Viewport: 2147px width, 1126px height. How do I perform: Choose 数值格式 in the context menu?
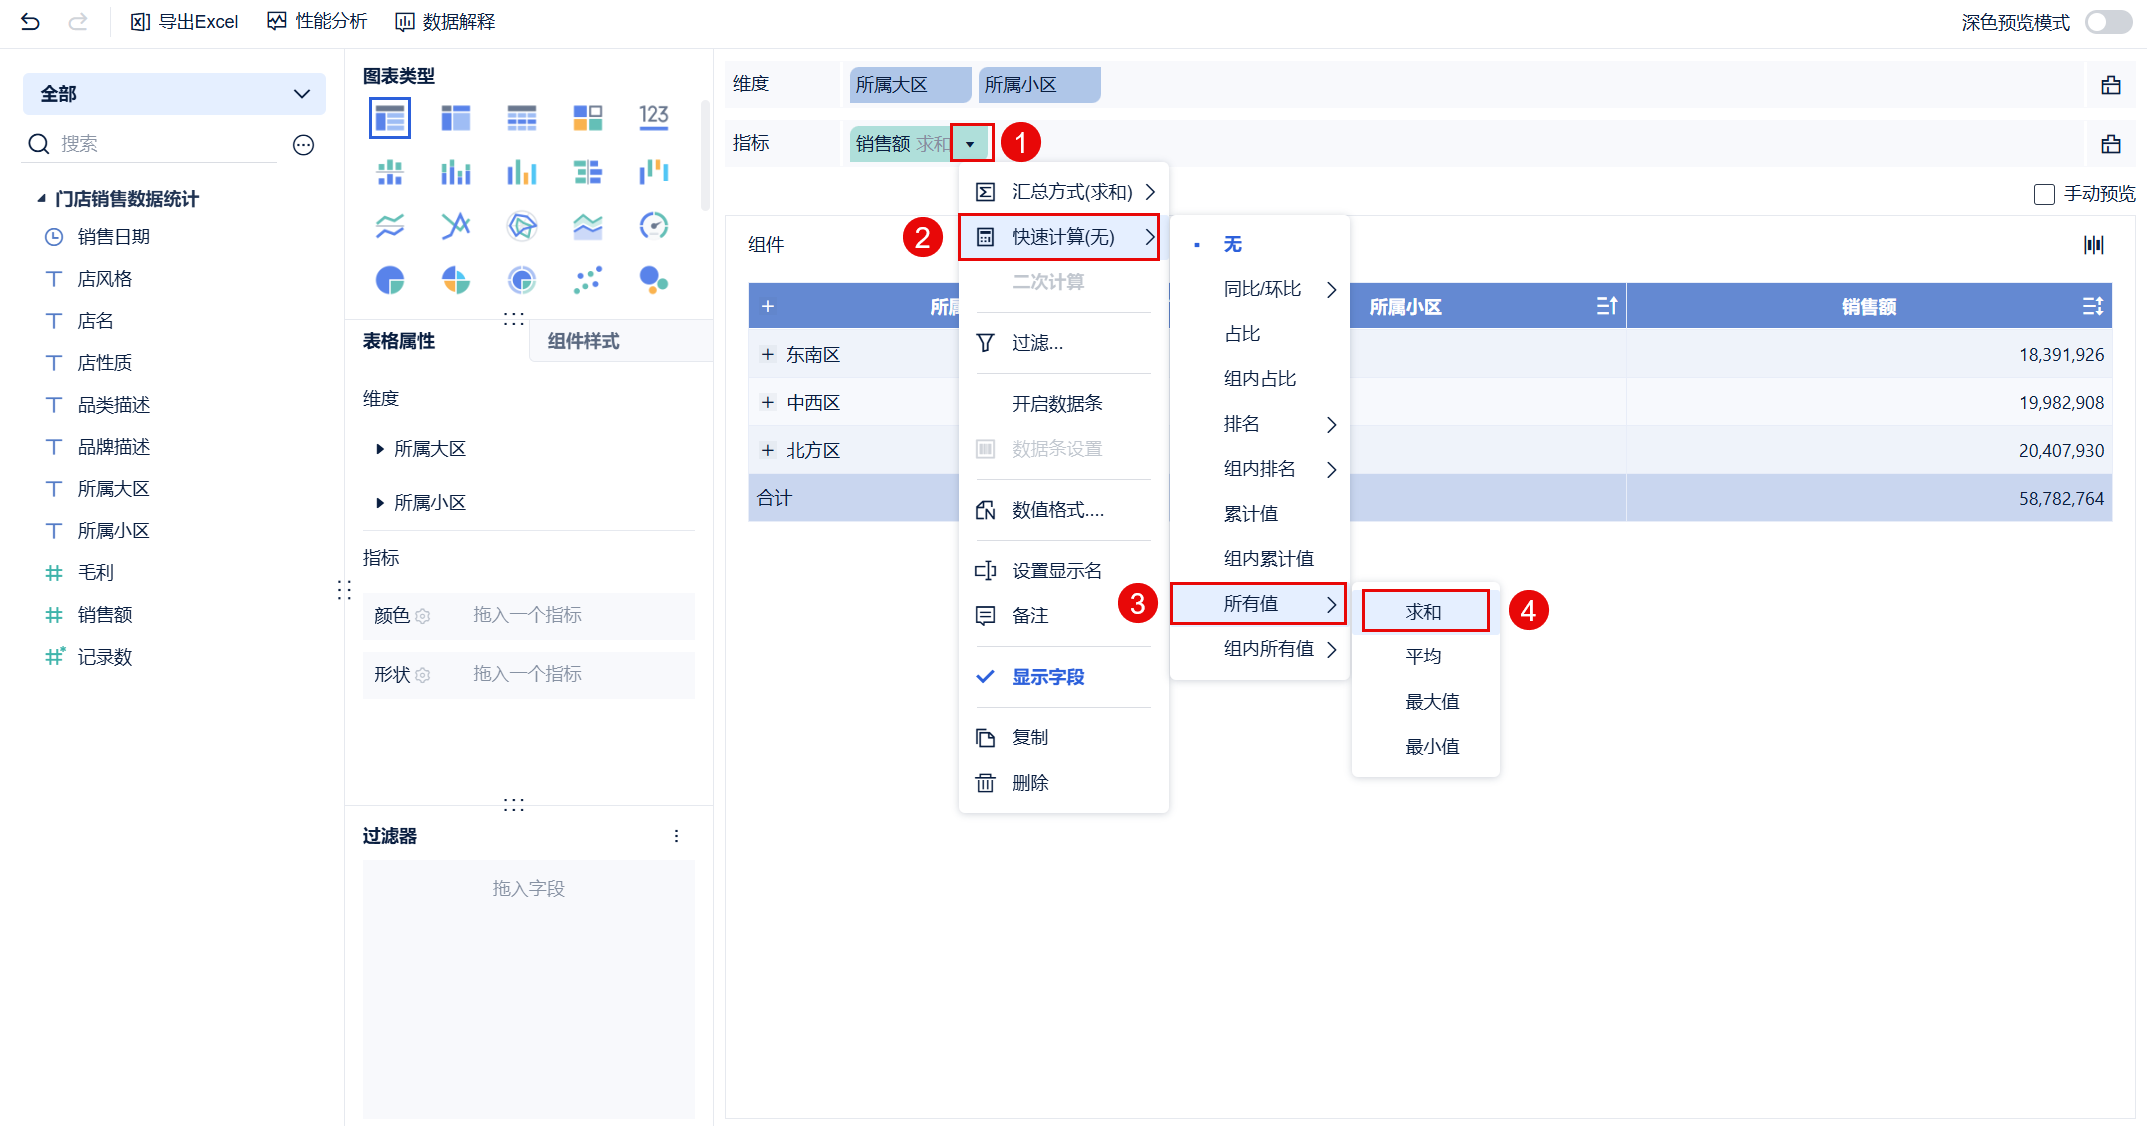click(x=1056, y=510)
